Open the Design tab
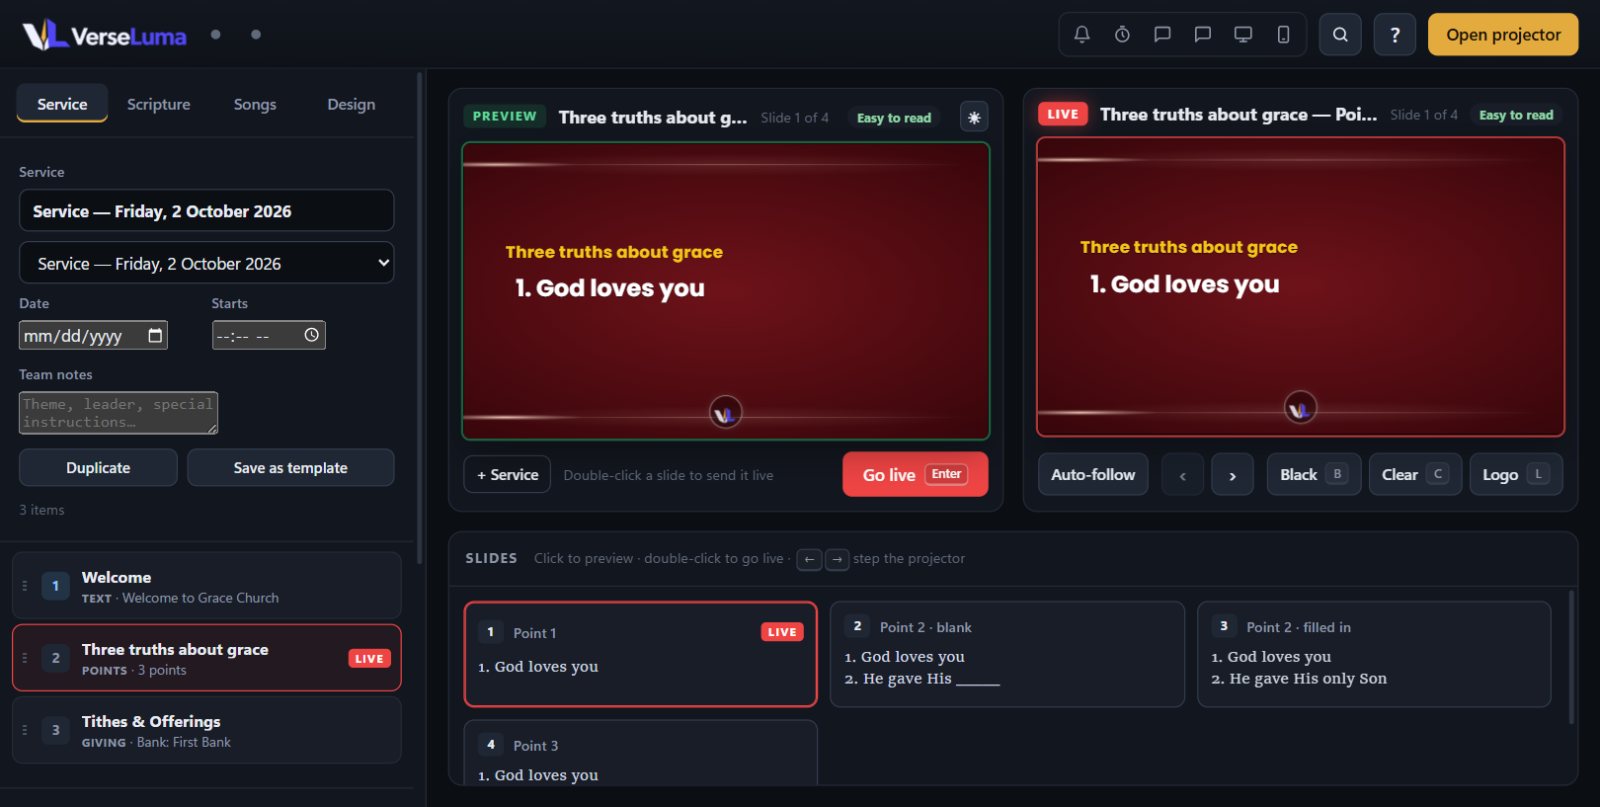This screenshot has height=807, width=1600. click(351, 104)
